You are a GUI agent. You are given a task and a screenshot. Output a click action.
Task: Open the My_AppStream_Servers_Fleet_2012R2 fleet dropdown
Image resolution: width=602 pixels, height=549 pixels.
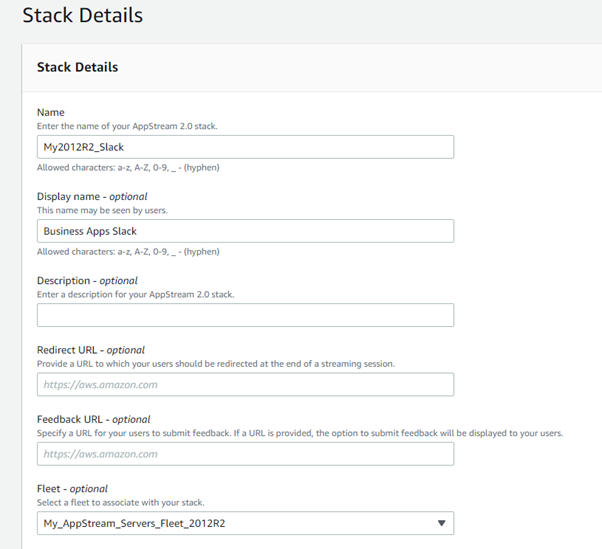pyautogui.click(x=245, y=523)
